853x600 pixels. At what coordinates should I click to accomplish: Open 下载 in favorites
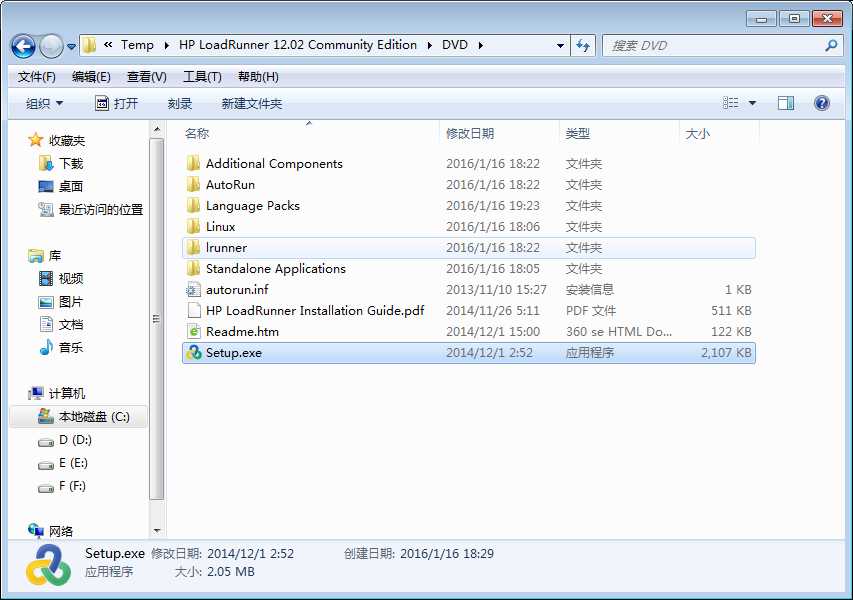click(61, 163)
